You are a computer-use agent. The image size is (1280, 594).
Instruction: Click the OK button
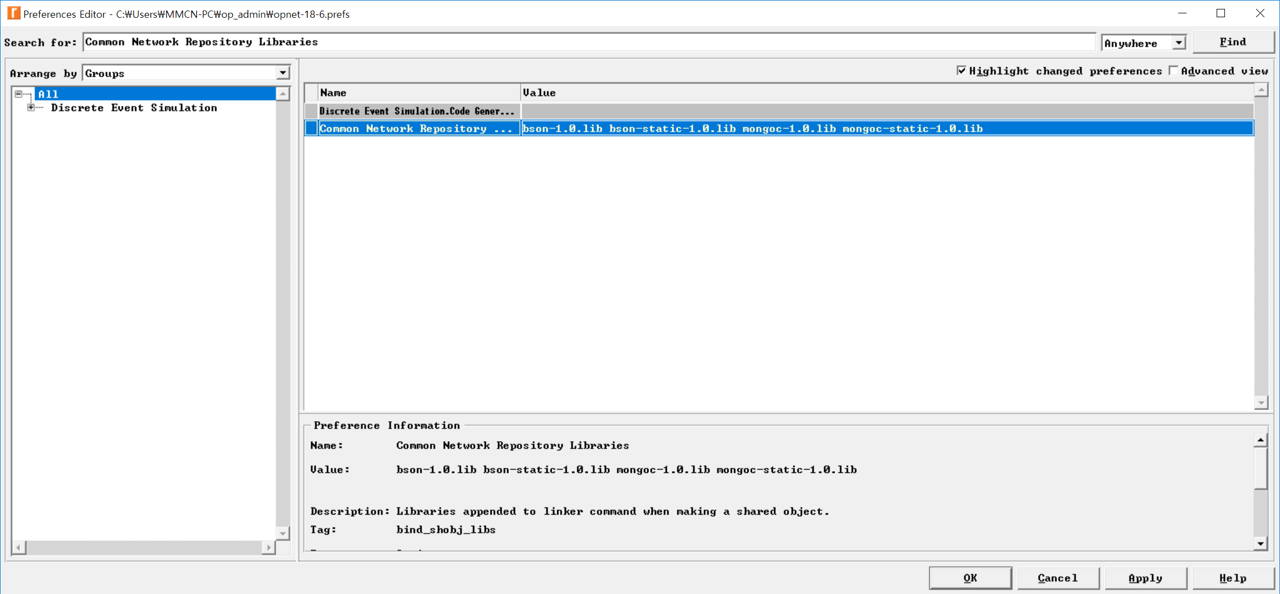(970, 577)
